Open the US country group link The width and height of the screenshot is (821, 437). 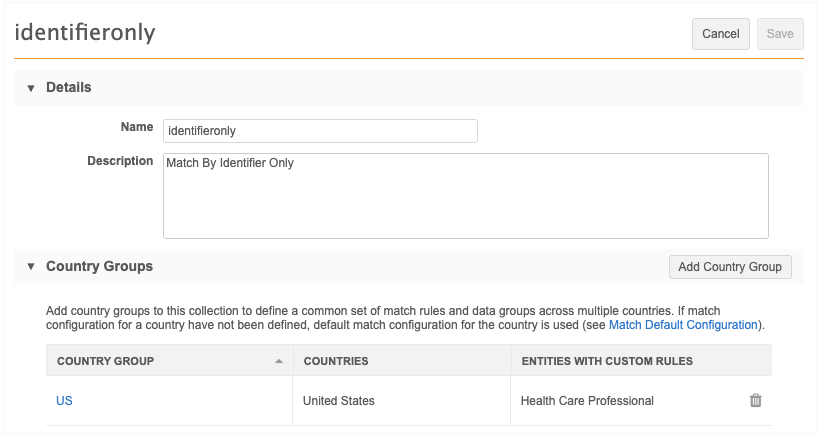pyautogui.click(x=64, y=401)
